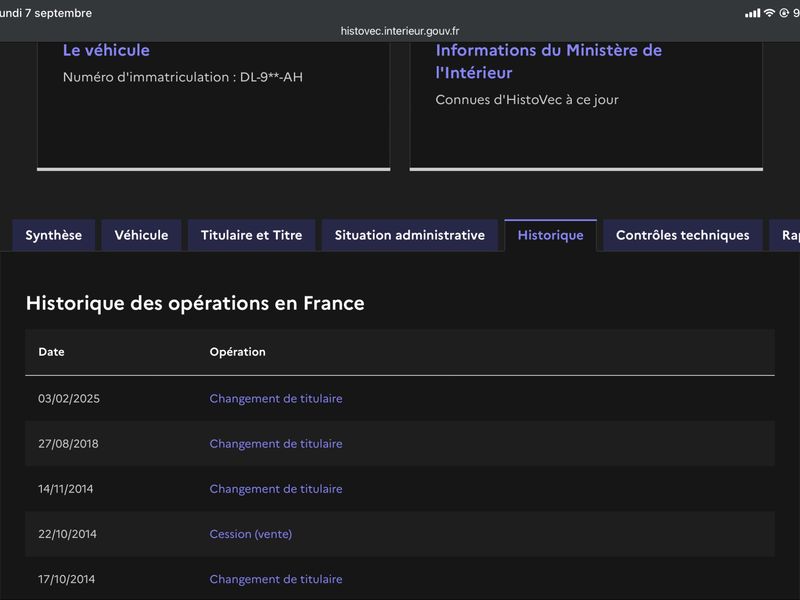800x600 pixels.
Task: Open the Titulaire et Titre tab
Action: [x=252, y=235]
